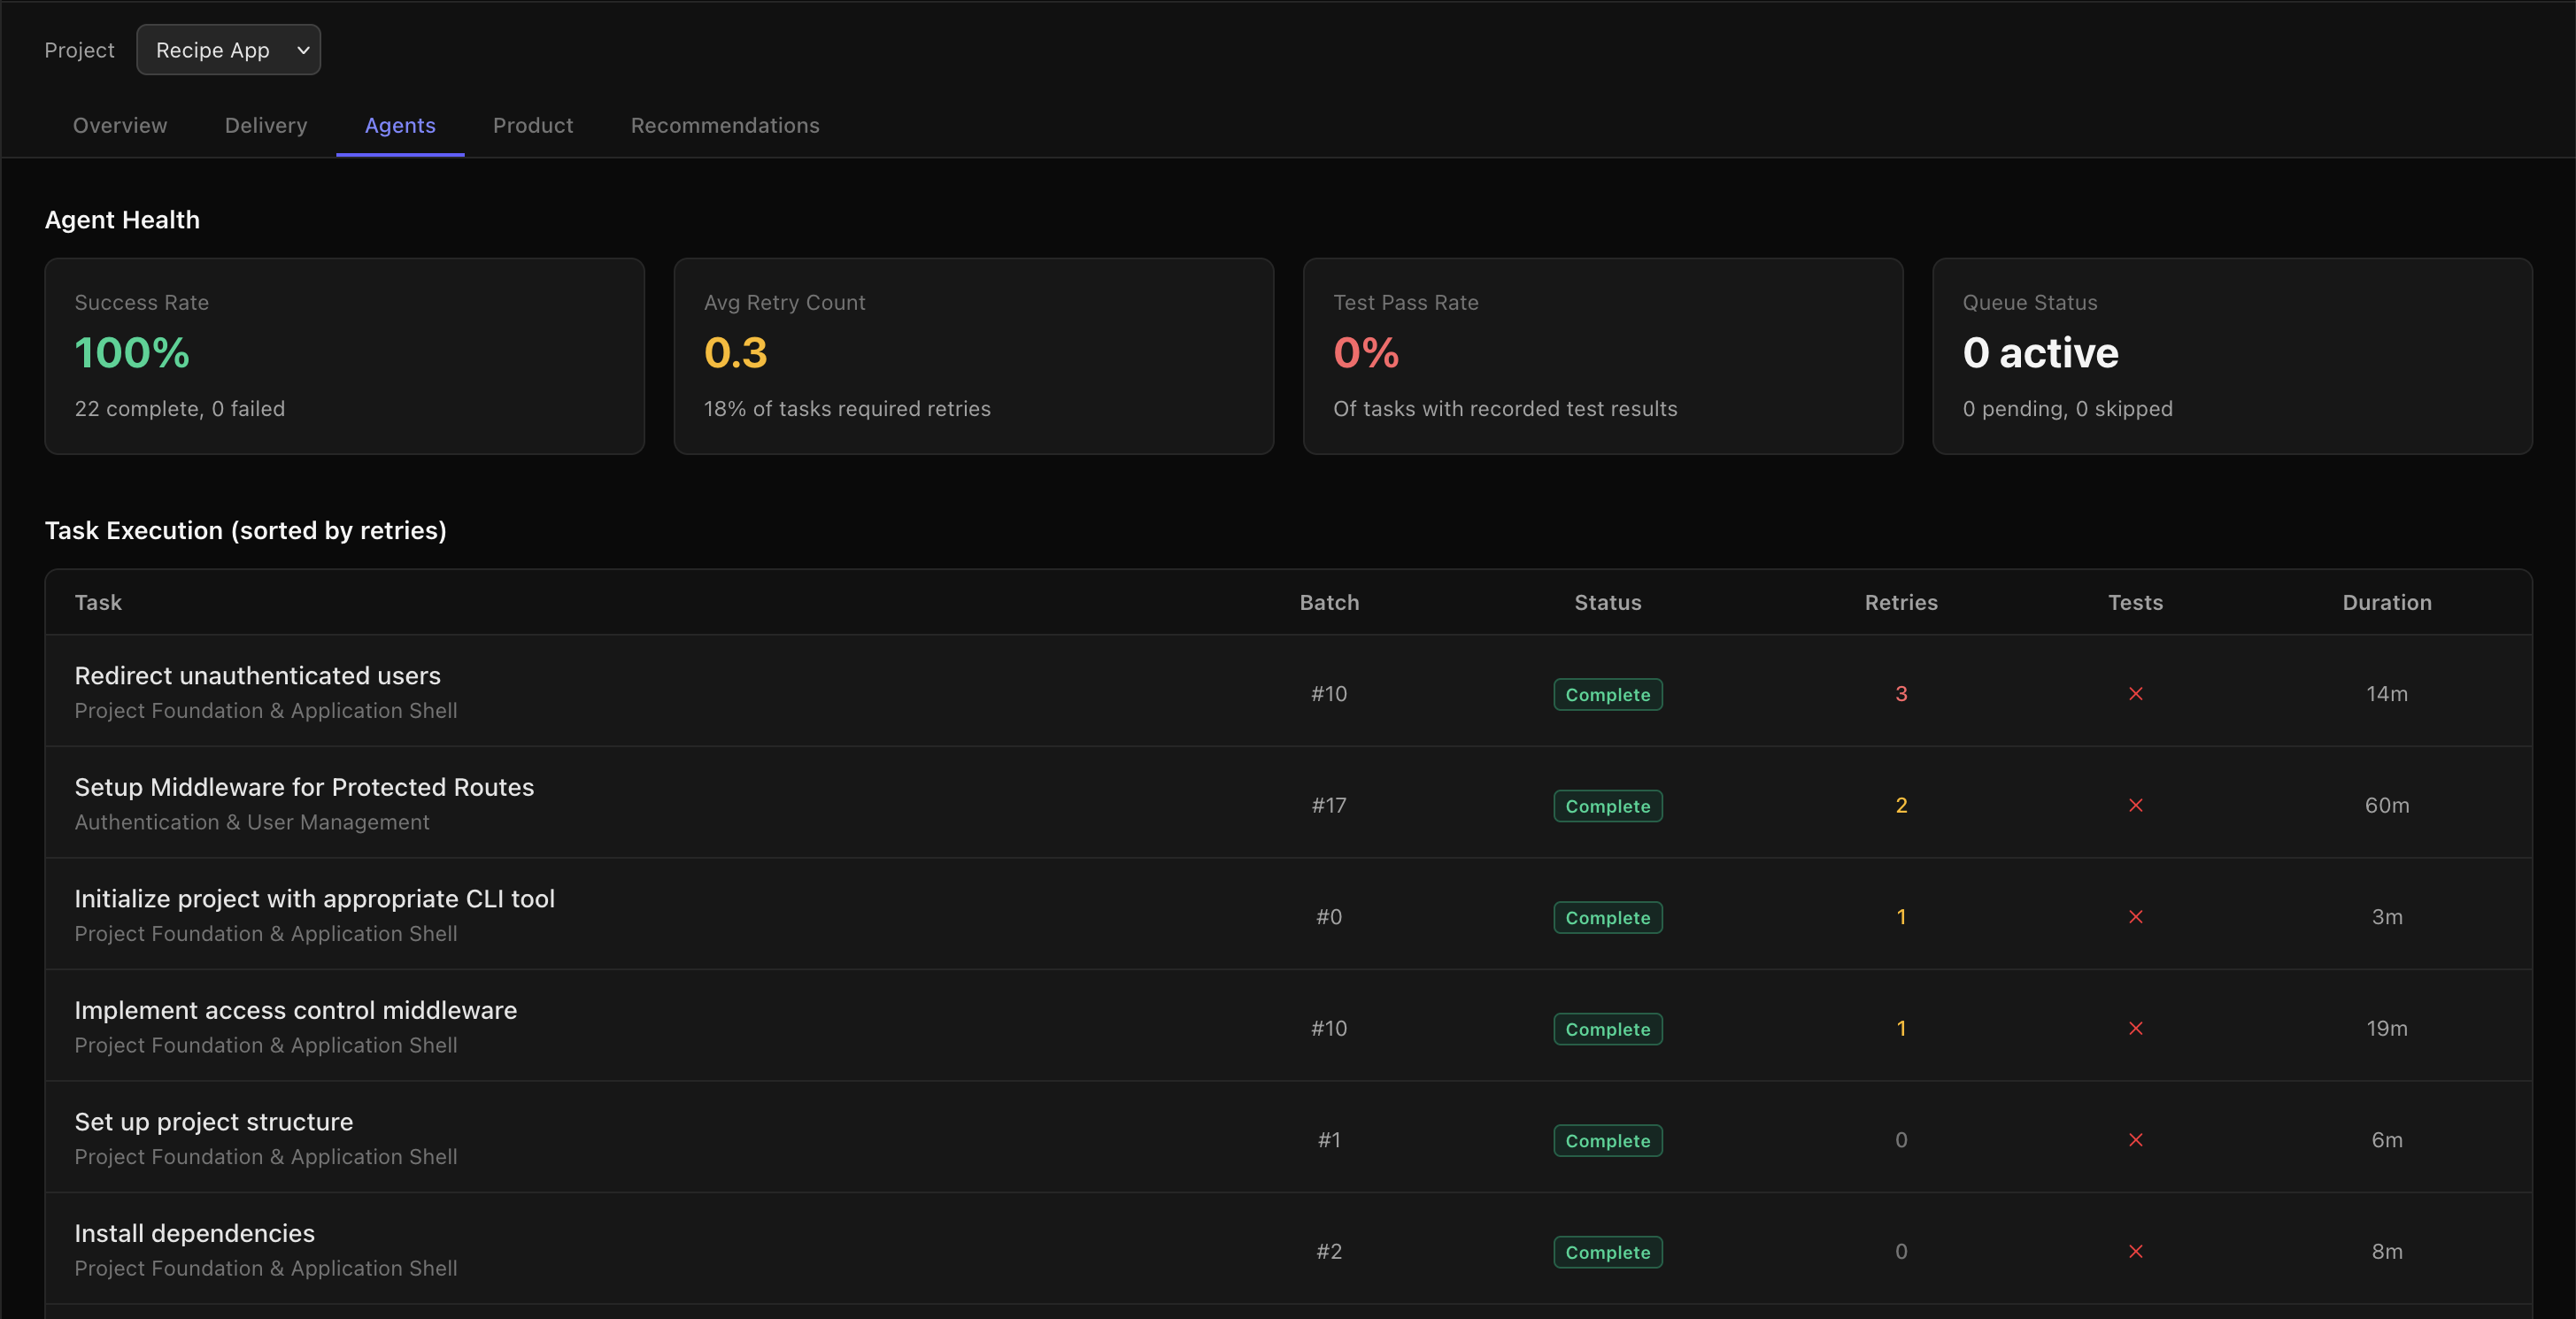Viewport: 2576px width, 1319px height.
Task: Click the 8m duration value
Action: point(2387,1251)
